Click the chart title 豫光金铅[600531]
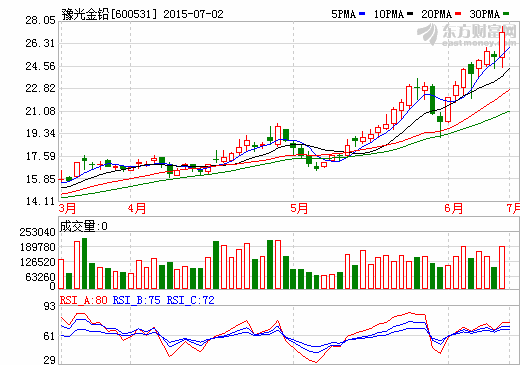The width and height of the screenshot is (520, 365). pos(109,14)
